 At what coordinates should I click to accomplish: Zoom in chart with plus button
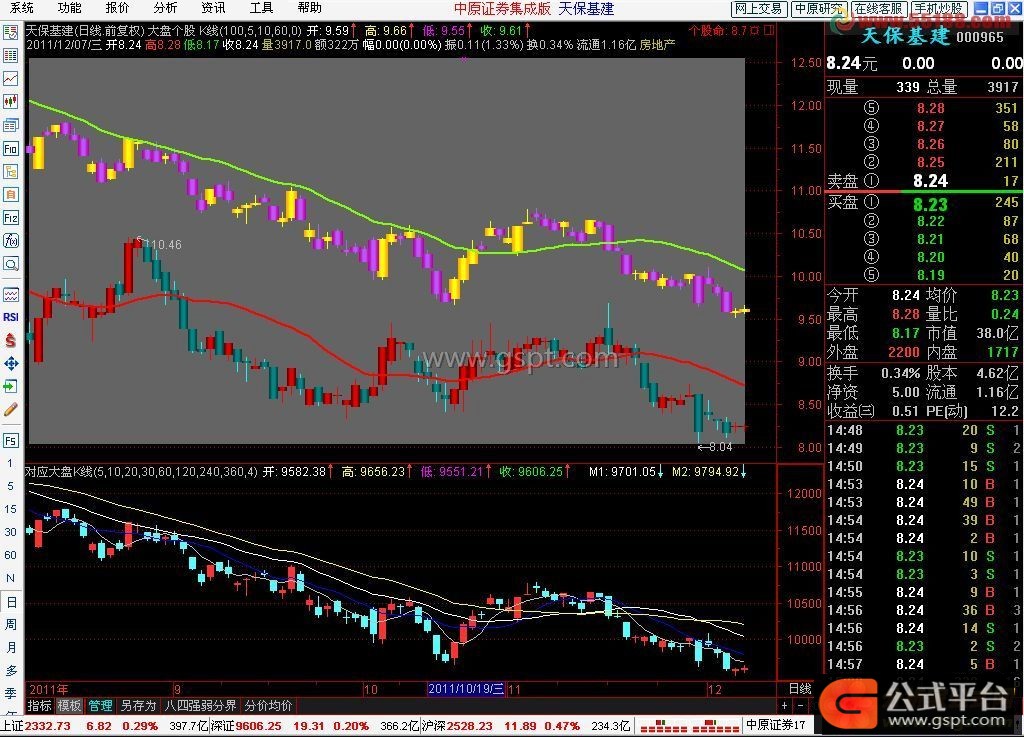[784, 706]
